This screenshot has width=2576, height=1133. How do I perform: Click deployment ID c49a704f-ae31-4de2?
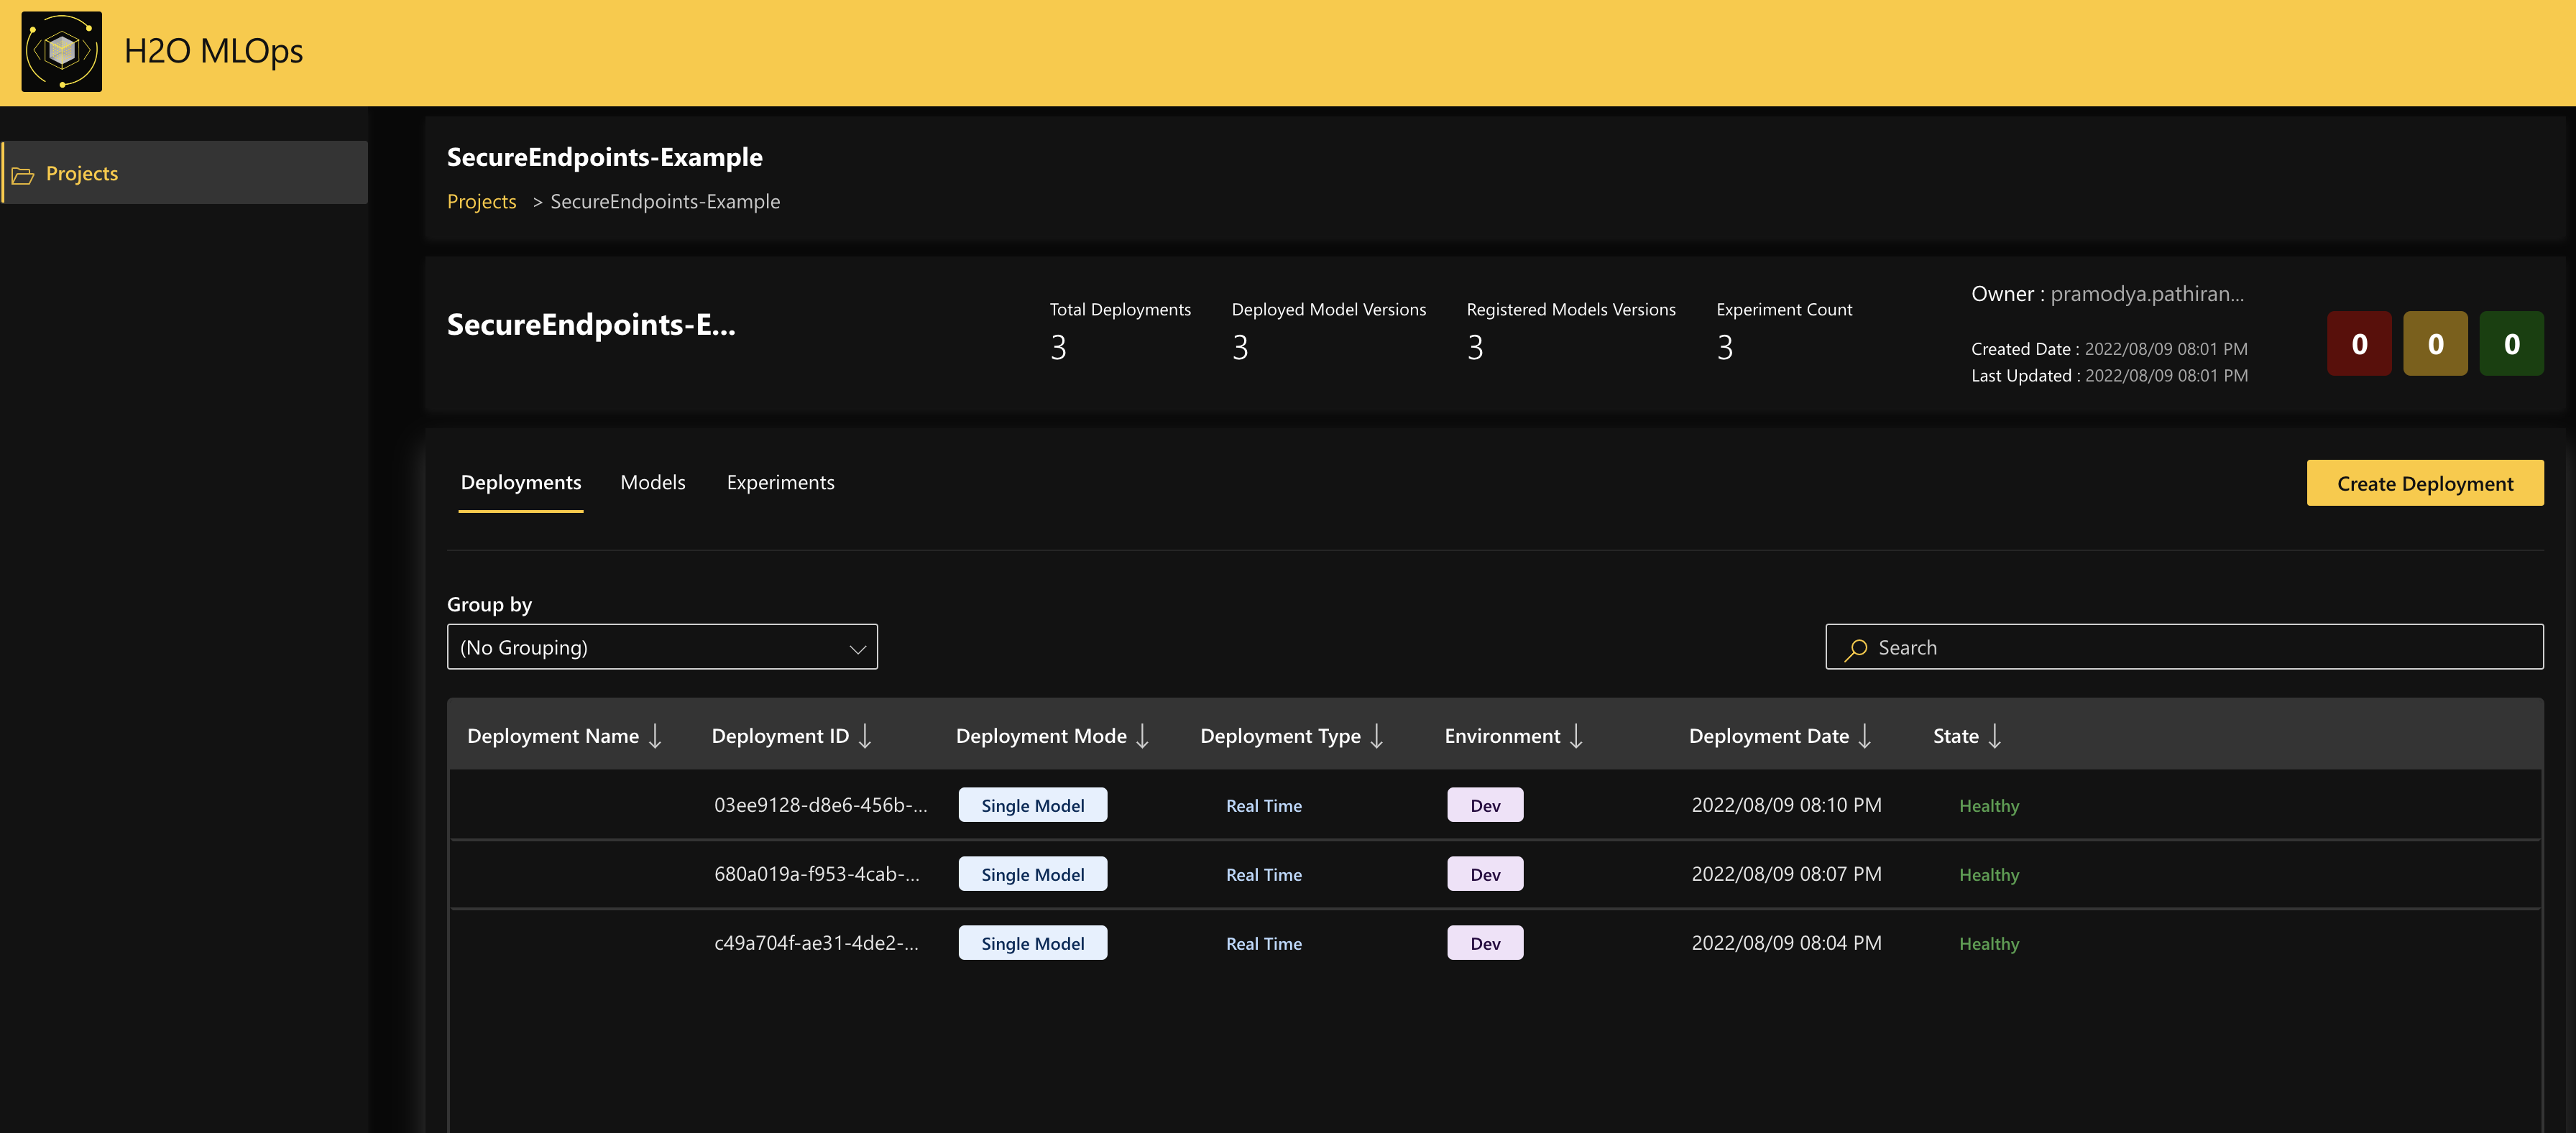click(816, 943)
